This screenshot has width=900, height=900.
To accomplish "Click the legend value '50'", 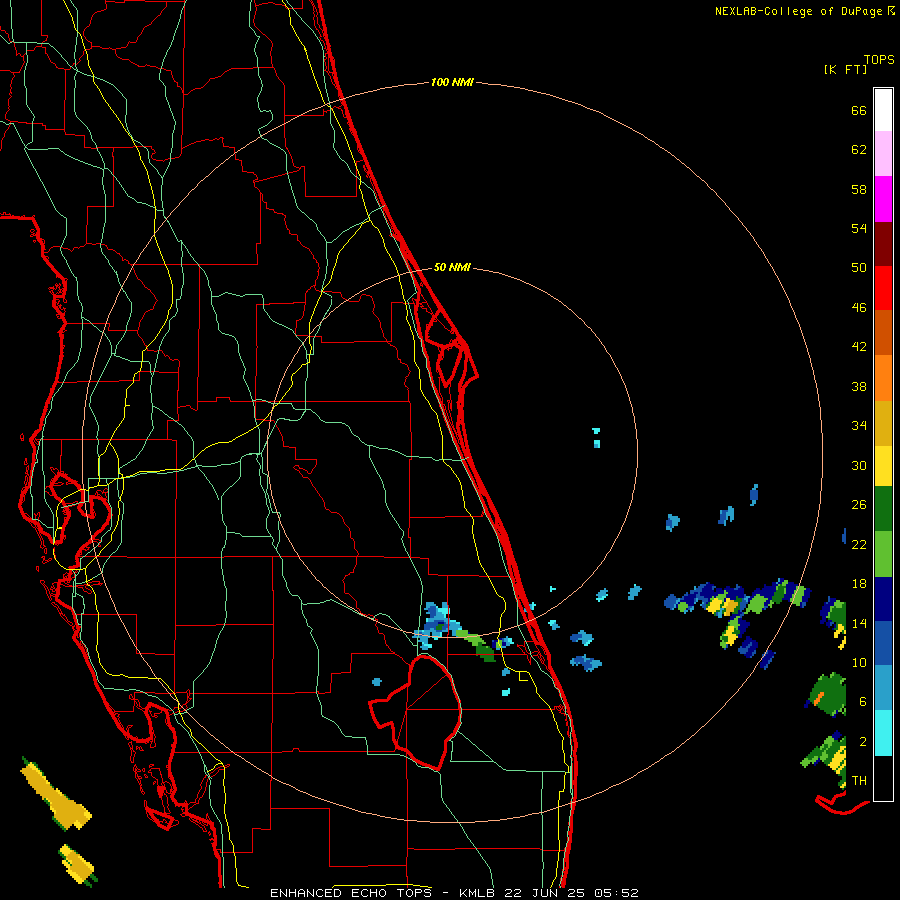I will point(859,268).
